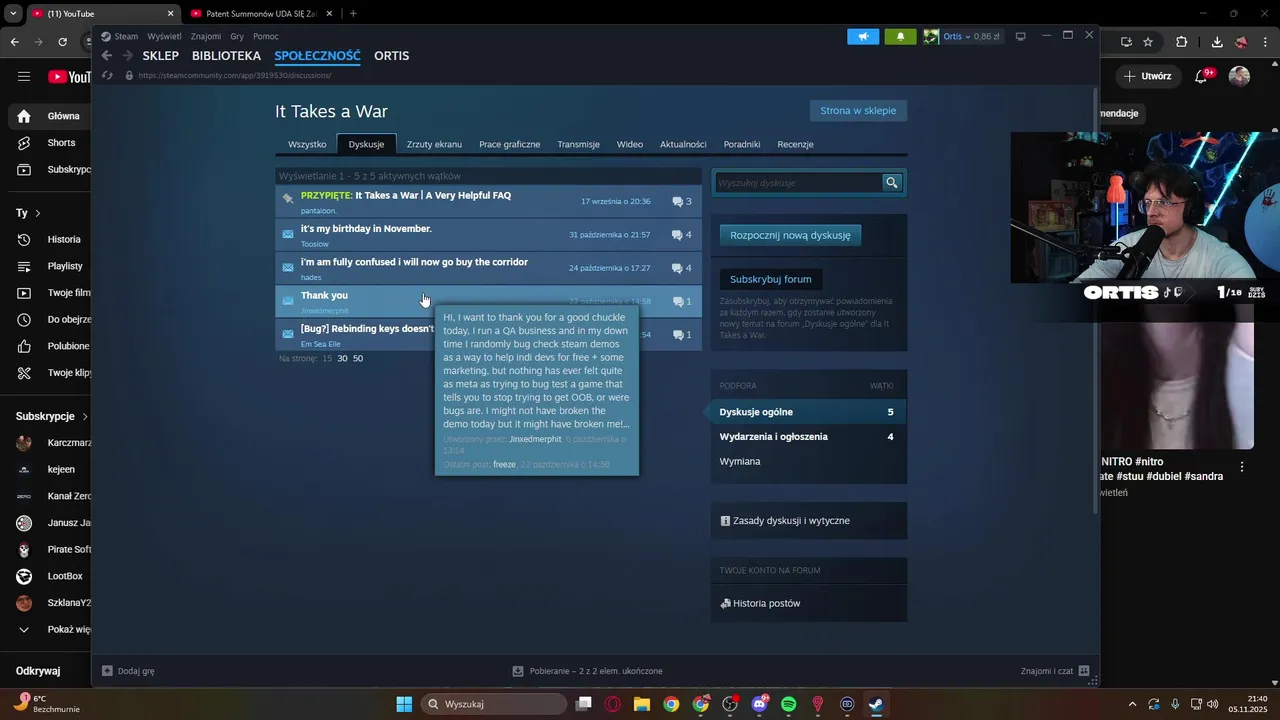Focus the discussions search field
Image resolution: width=1280 pixels, height=720 pixels.
pyautogui.click(x=798, y=183)
